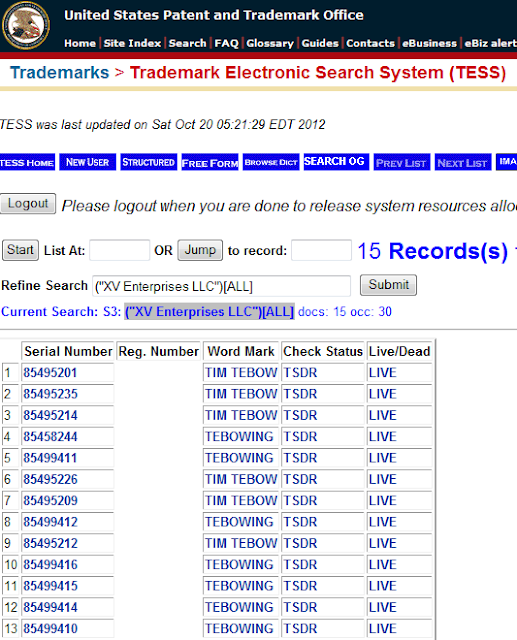Open the Guides header link
517x640 pixels.
click(x=320, y=43)
